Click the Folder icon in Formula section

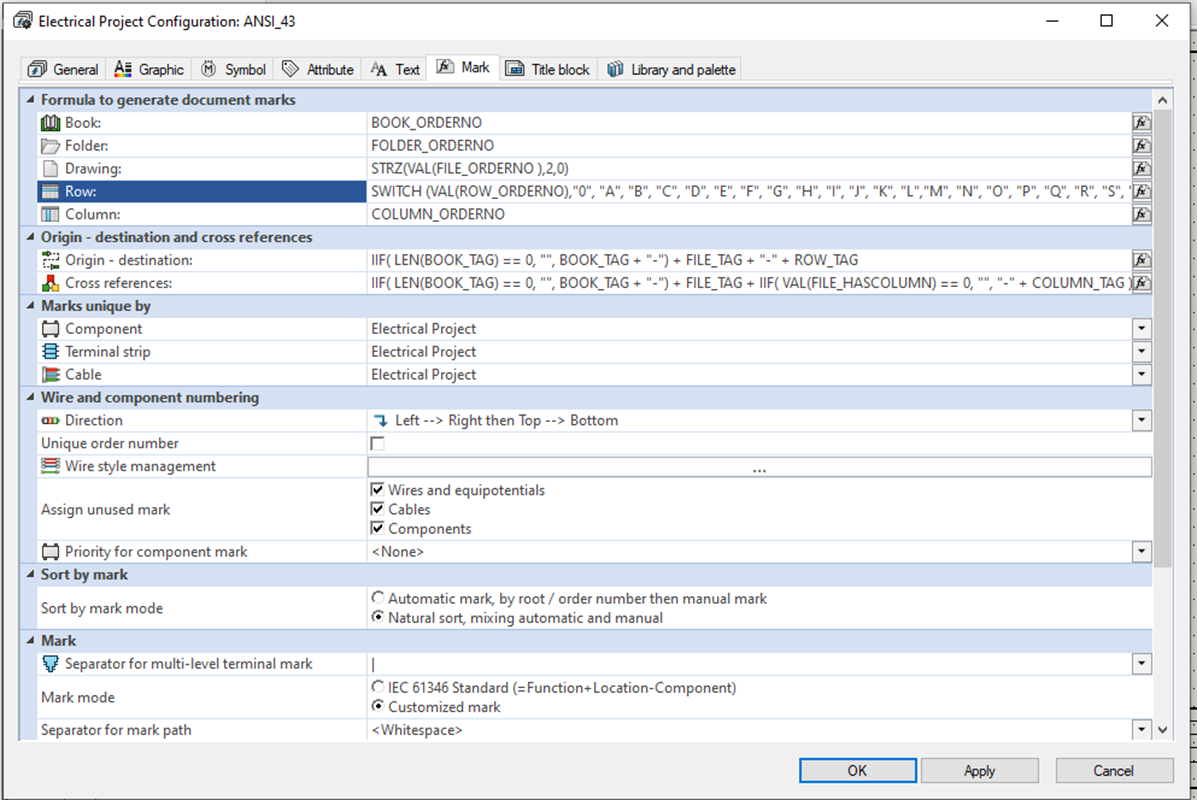[48, 145]
